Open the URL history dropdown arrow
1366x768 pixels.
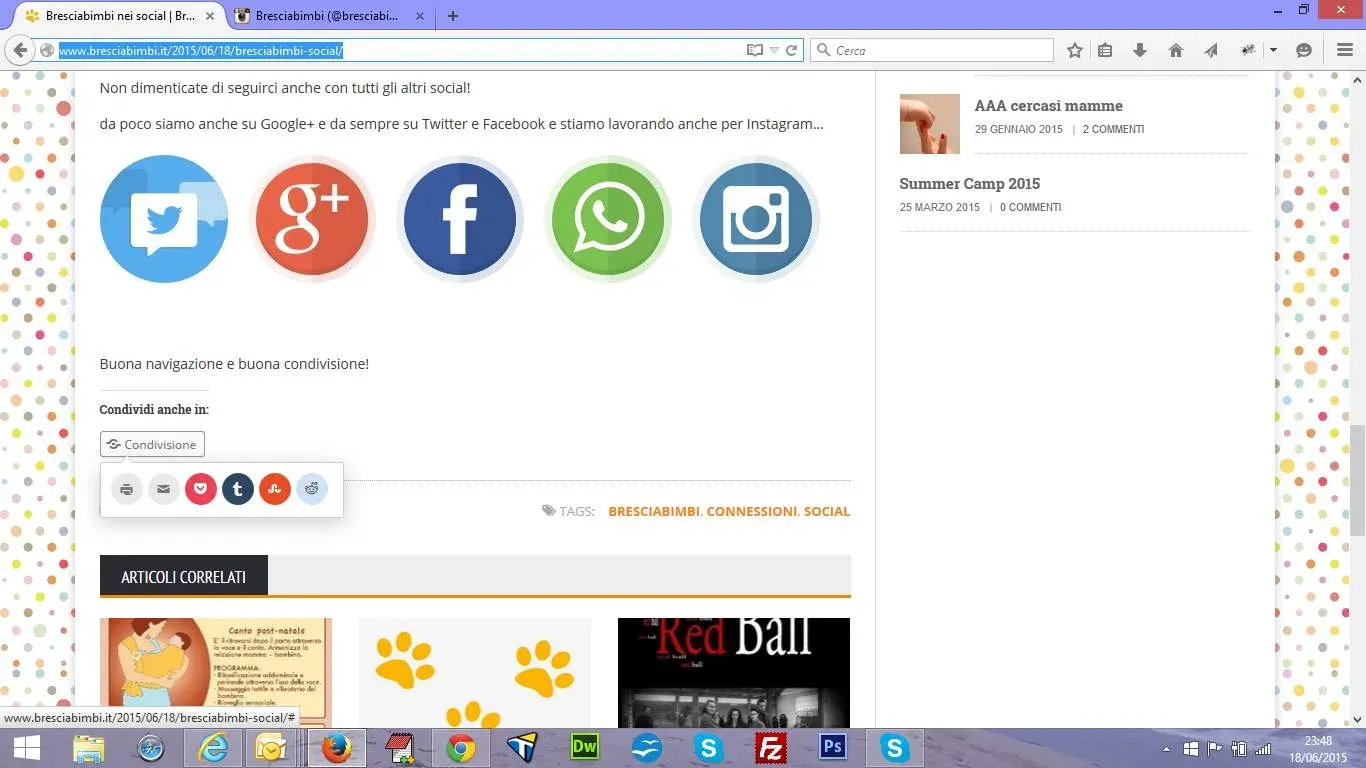coord(774,50)
